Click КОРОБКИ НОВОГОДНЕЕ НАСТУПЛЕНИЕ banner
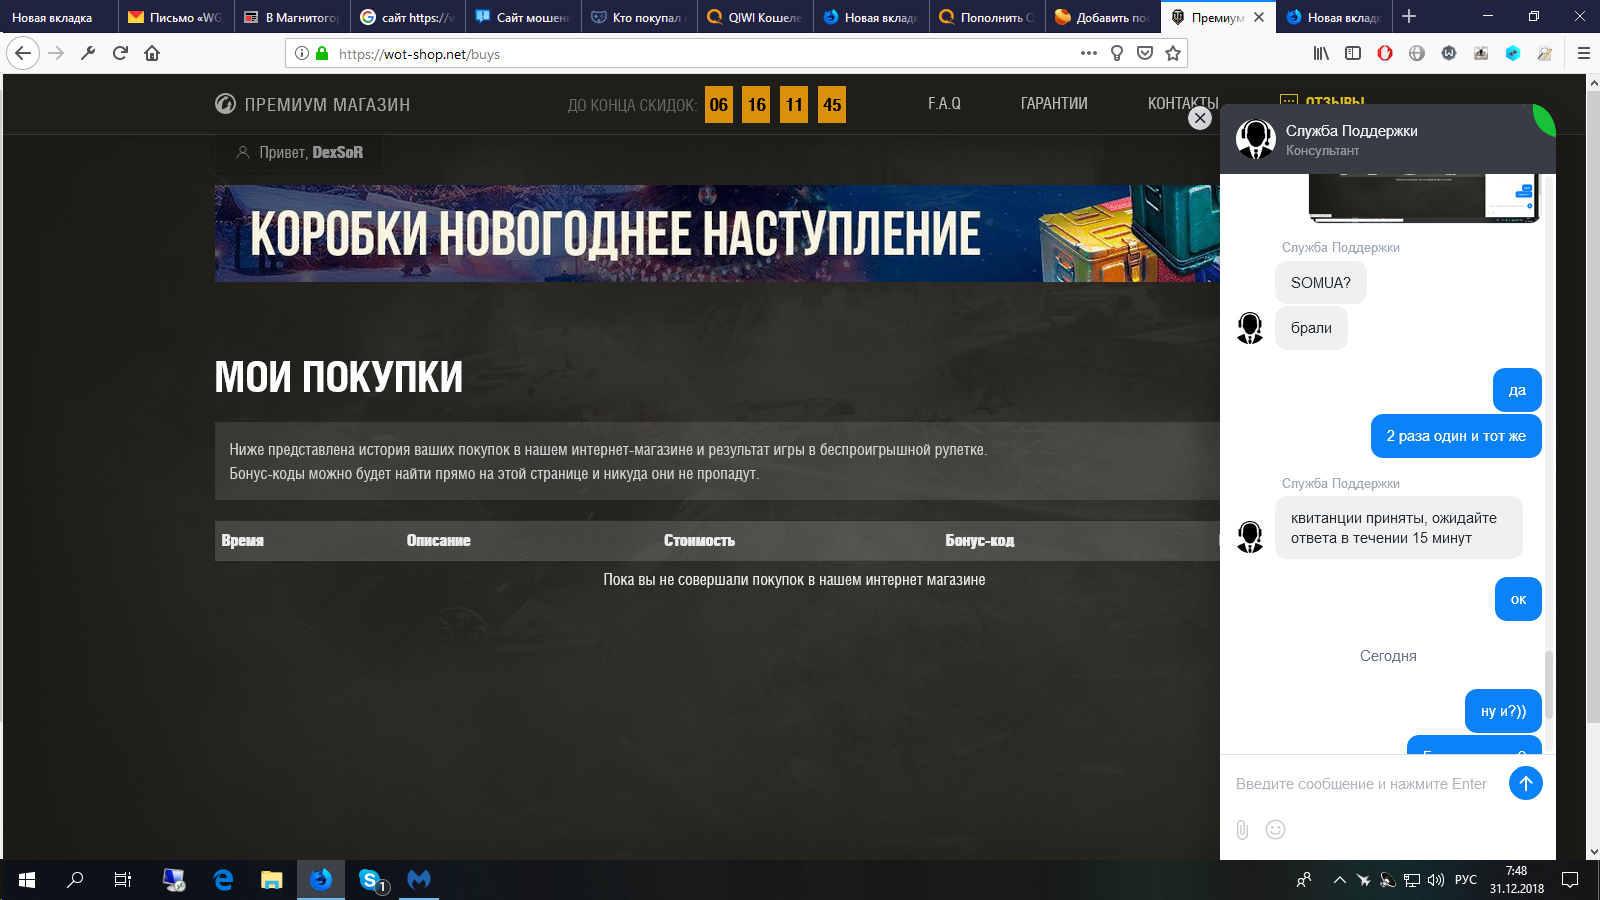The width and height of the screenshot is (1600, 900). pyautogui.click(x=717, y=233)
